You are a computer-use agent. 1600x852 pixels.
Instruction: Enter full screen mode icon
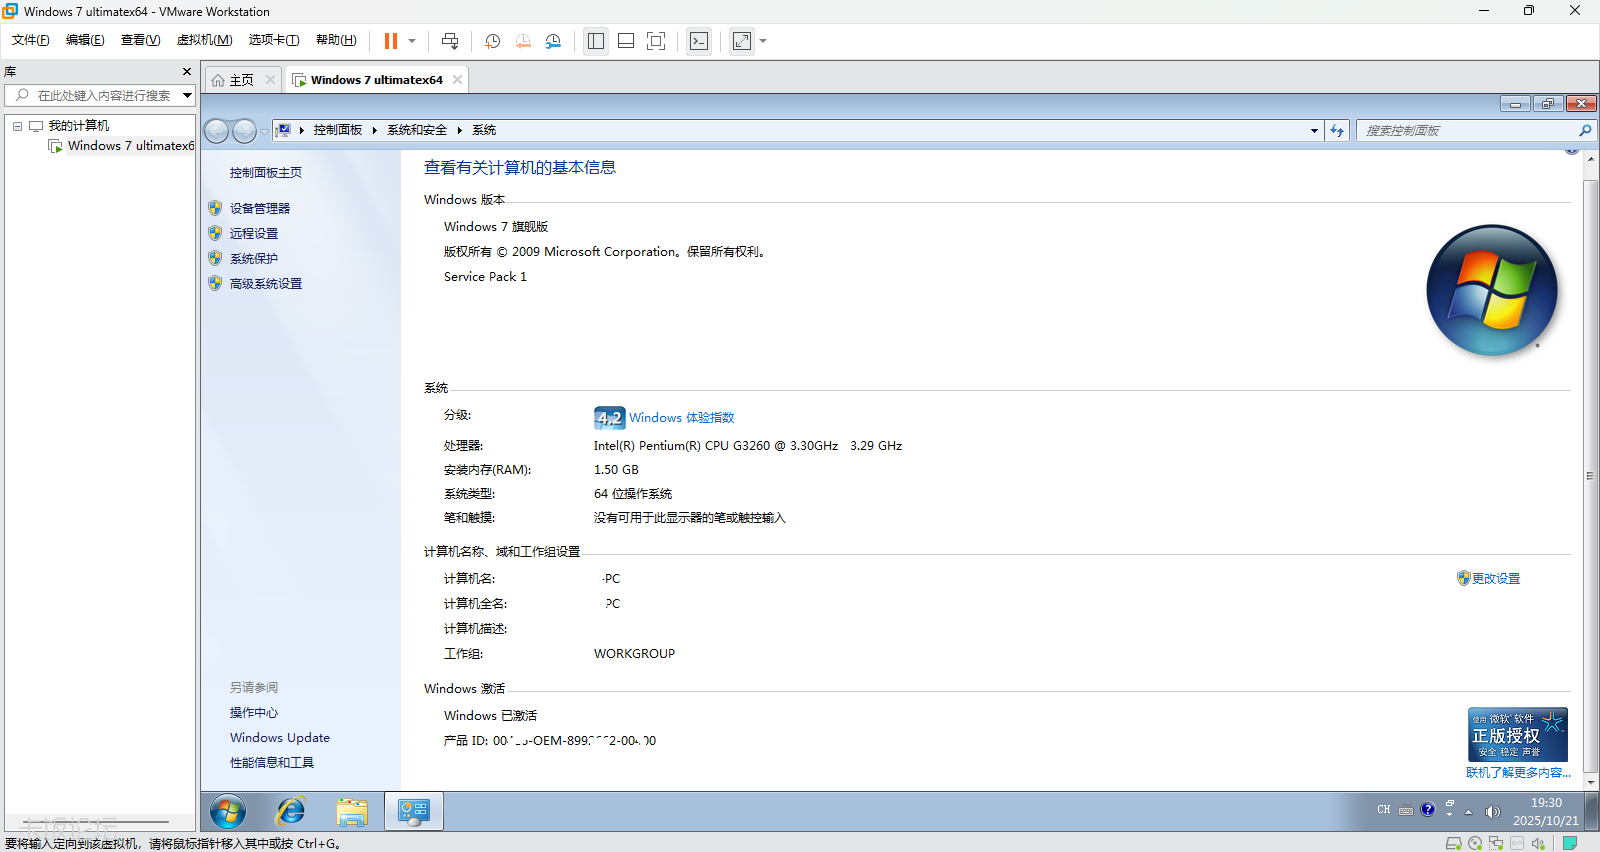pyautogui.click(x=656, y=41)
